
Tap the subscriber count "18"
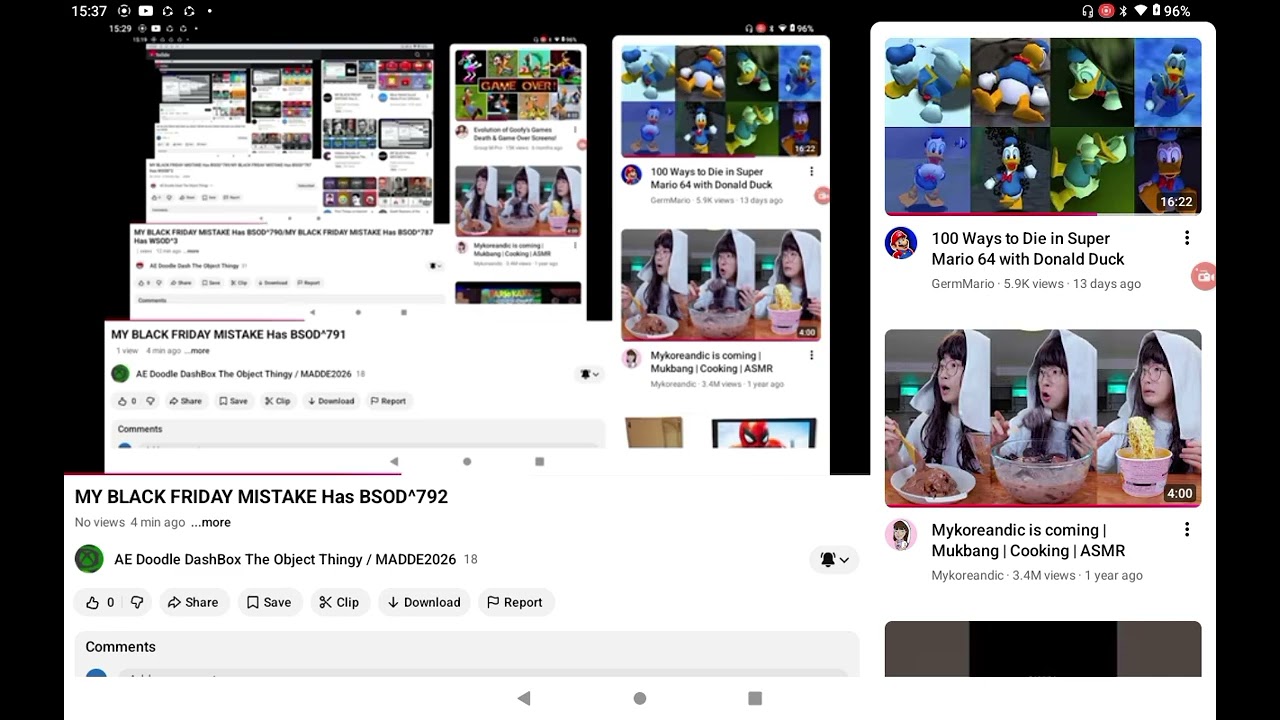(470, 559)
